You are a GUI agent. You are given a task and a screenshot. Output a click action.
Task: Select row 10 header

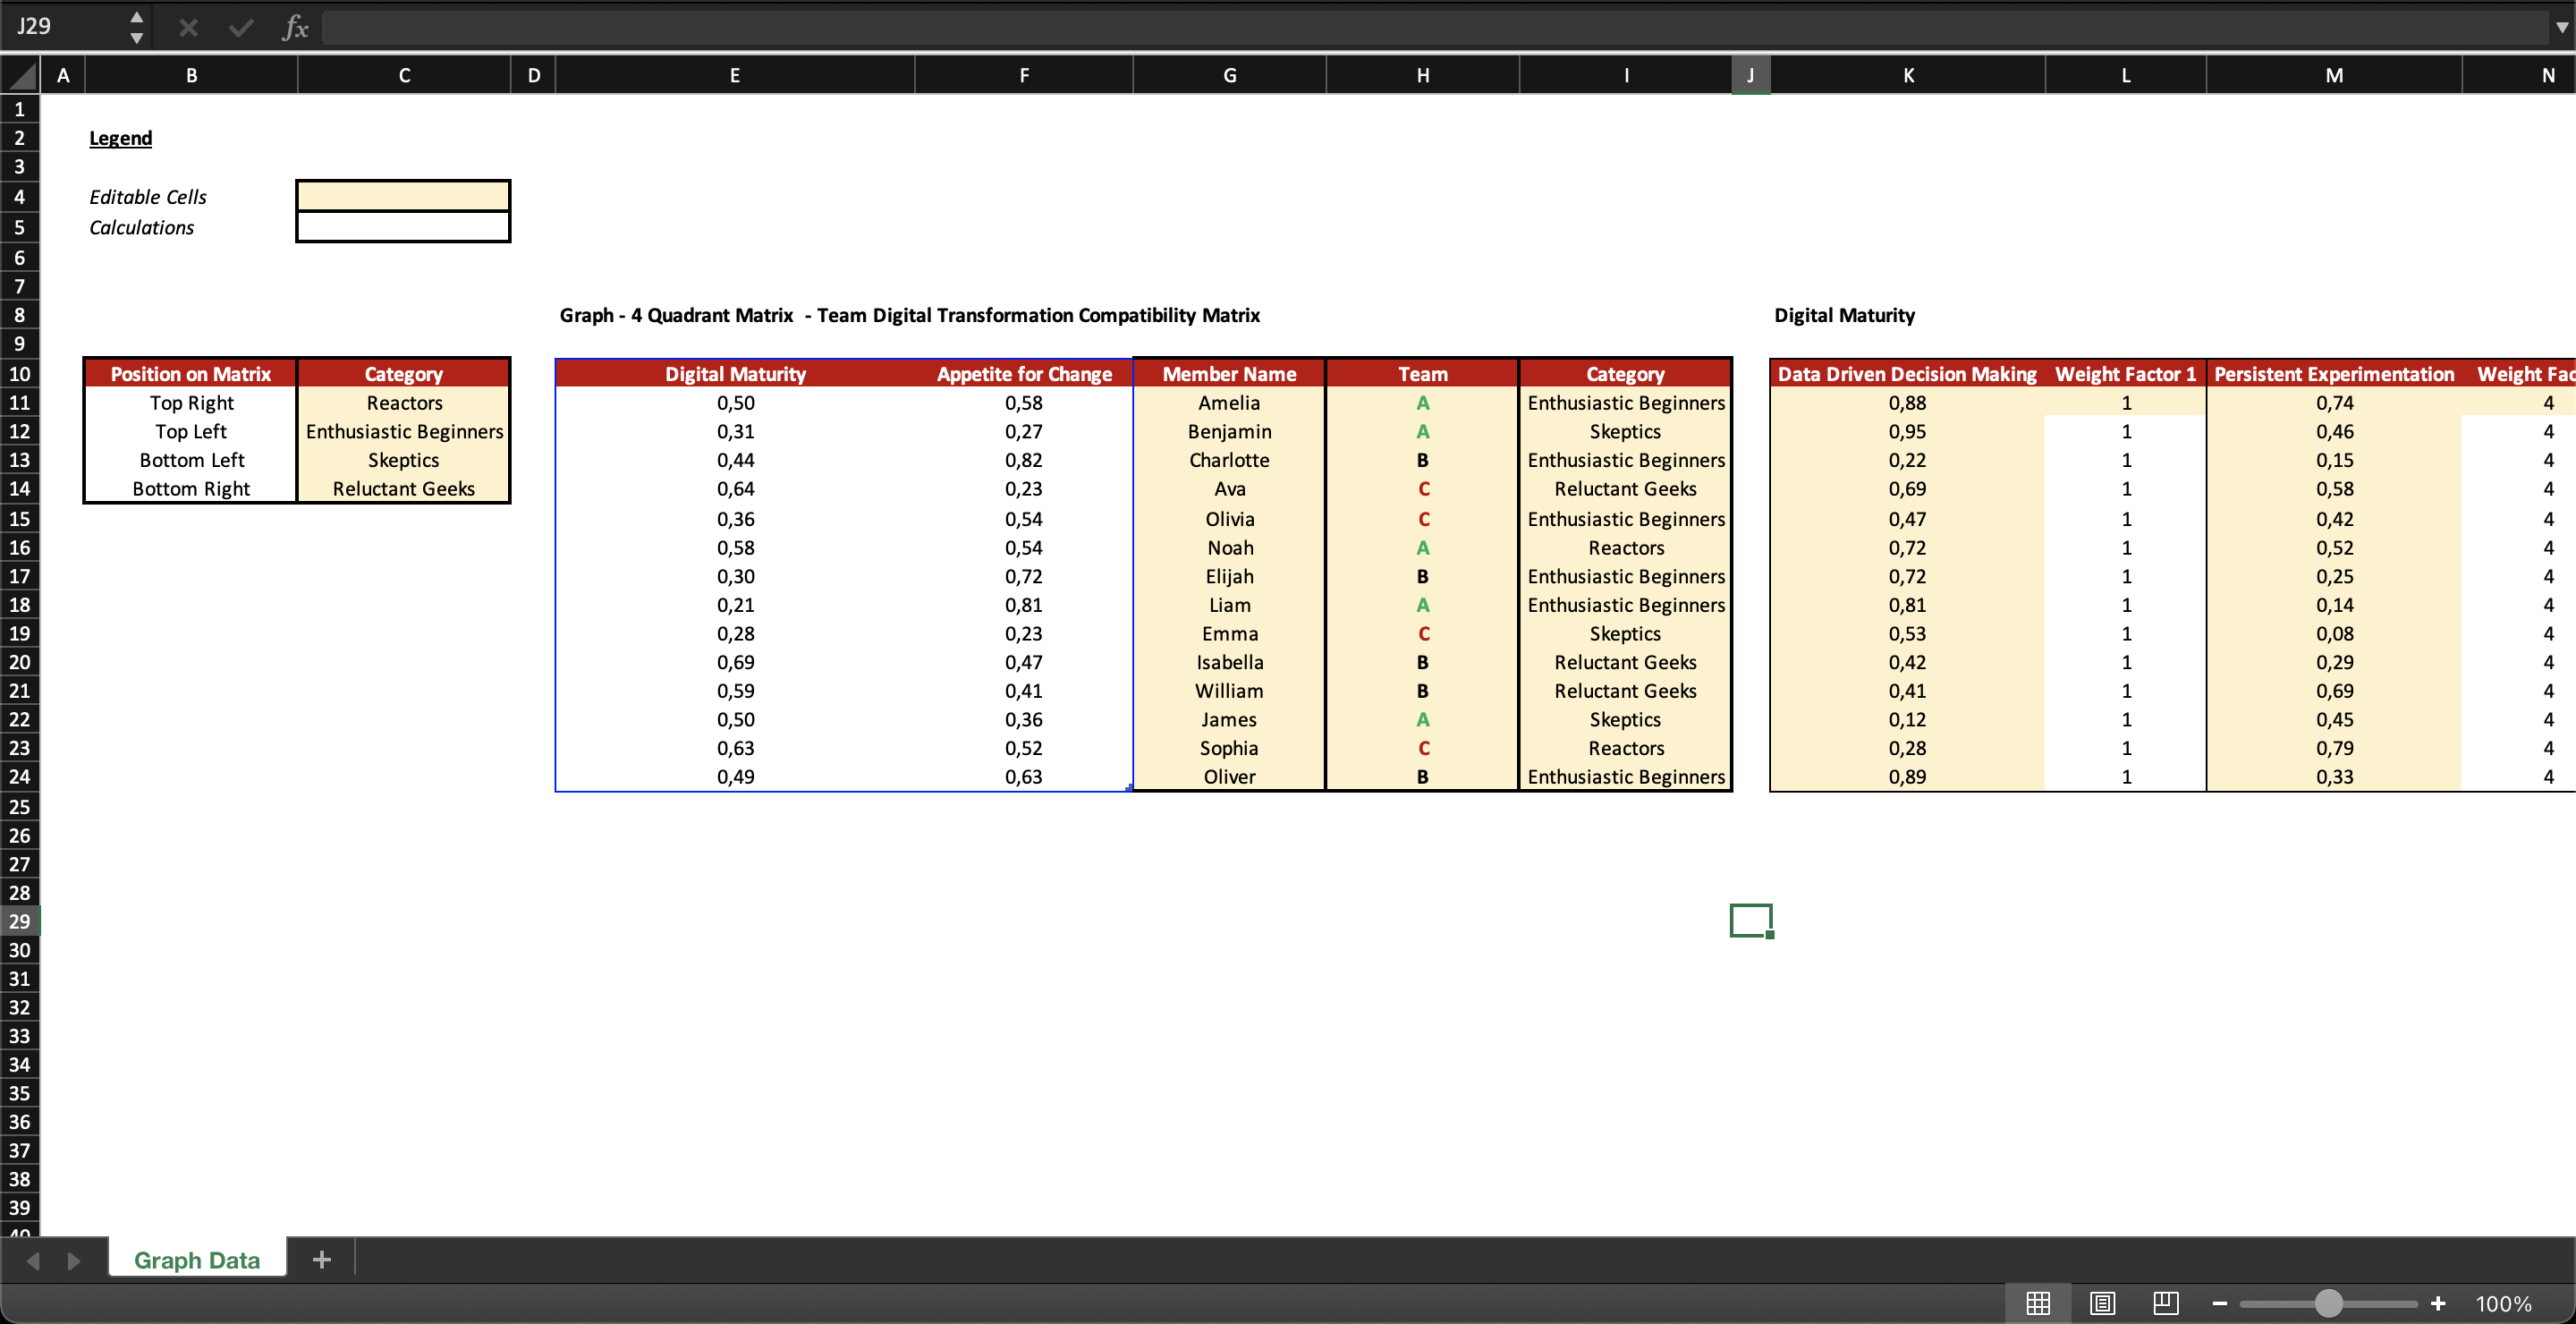pyautogui.click(x=20, y=374)
